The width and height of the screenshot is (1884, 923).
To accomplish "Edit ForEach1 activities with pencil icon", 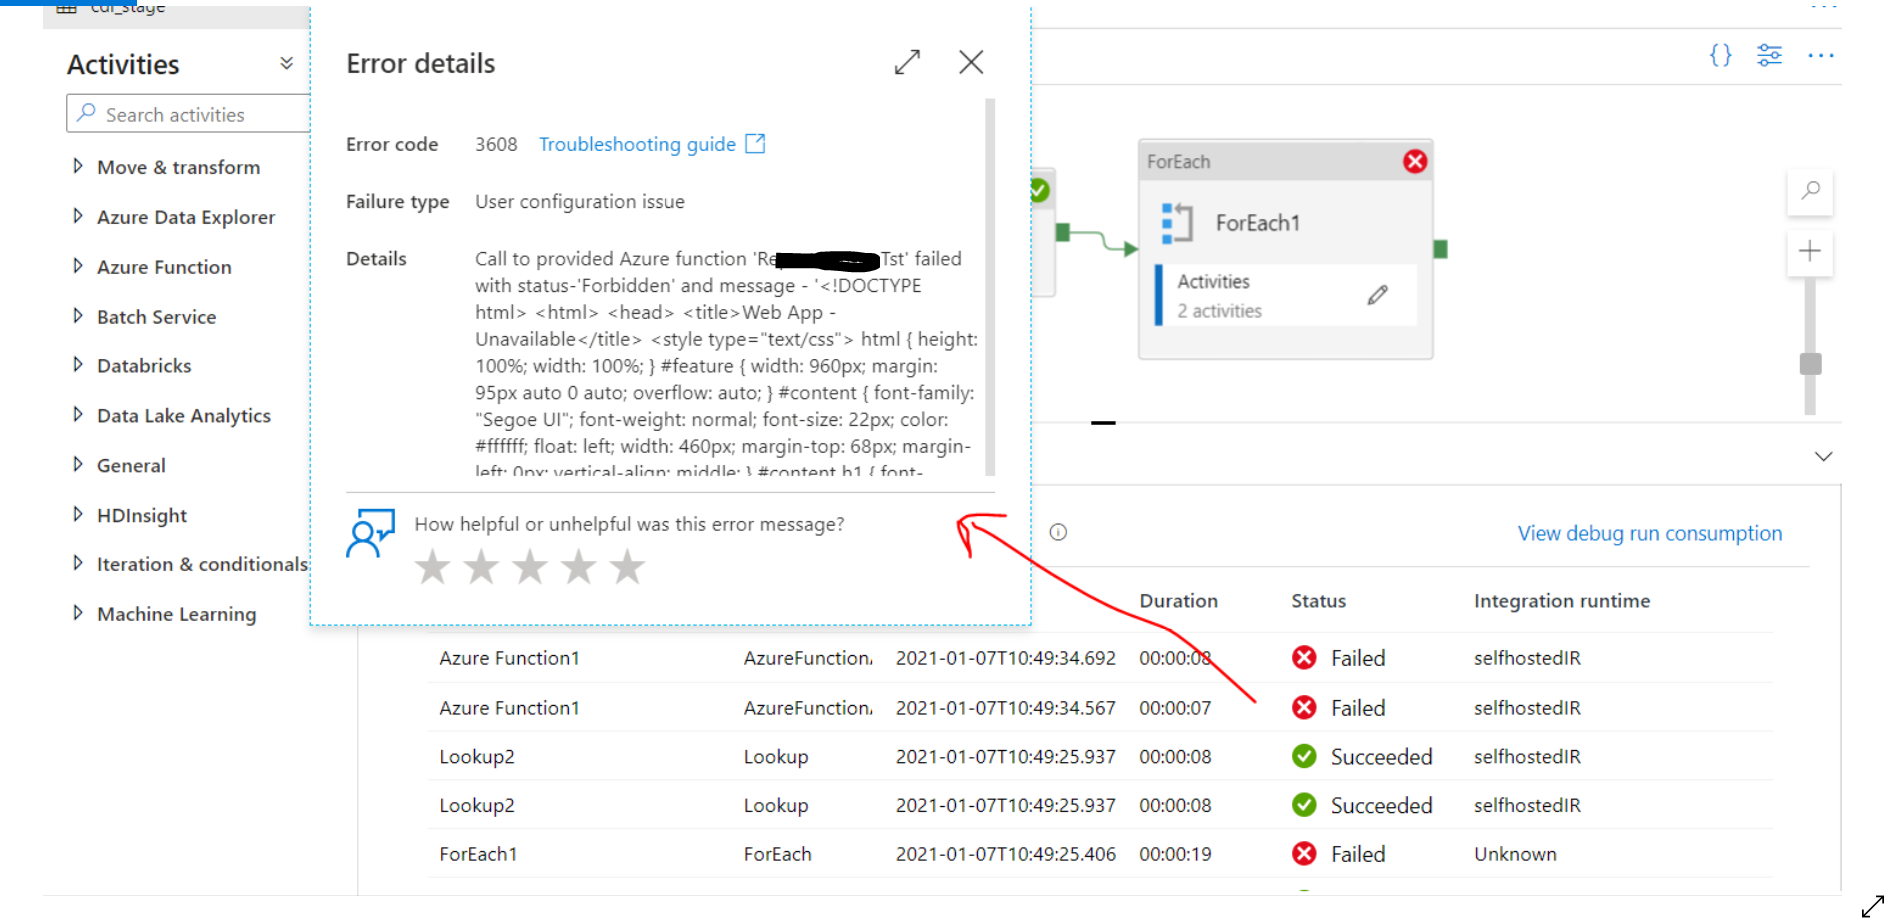I will coord(1377,295).
